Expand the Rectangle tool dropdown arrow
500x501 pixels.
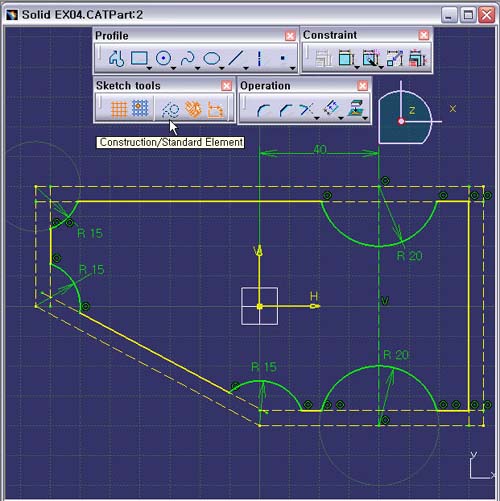149,68
